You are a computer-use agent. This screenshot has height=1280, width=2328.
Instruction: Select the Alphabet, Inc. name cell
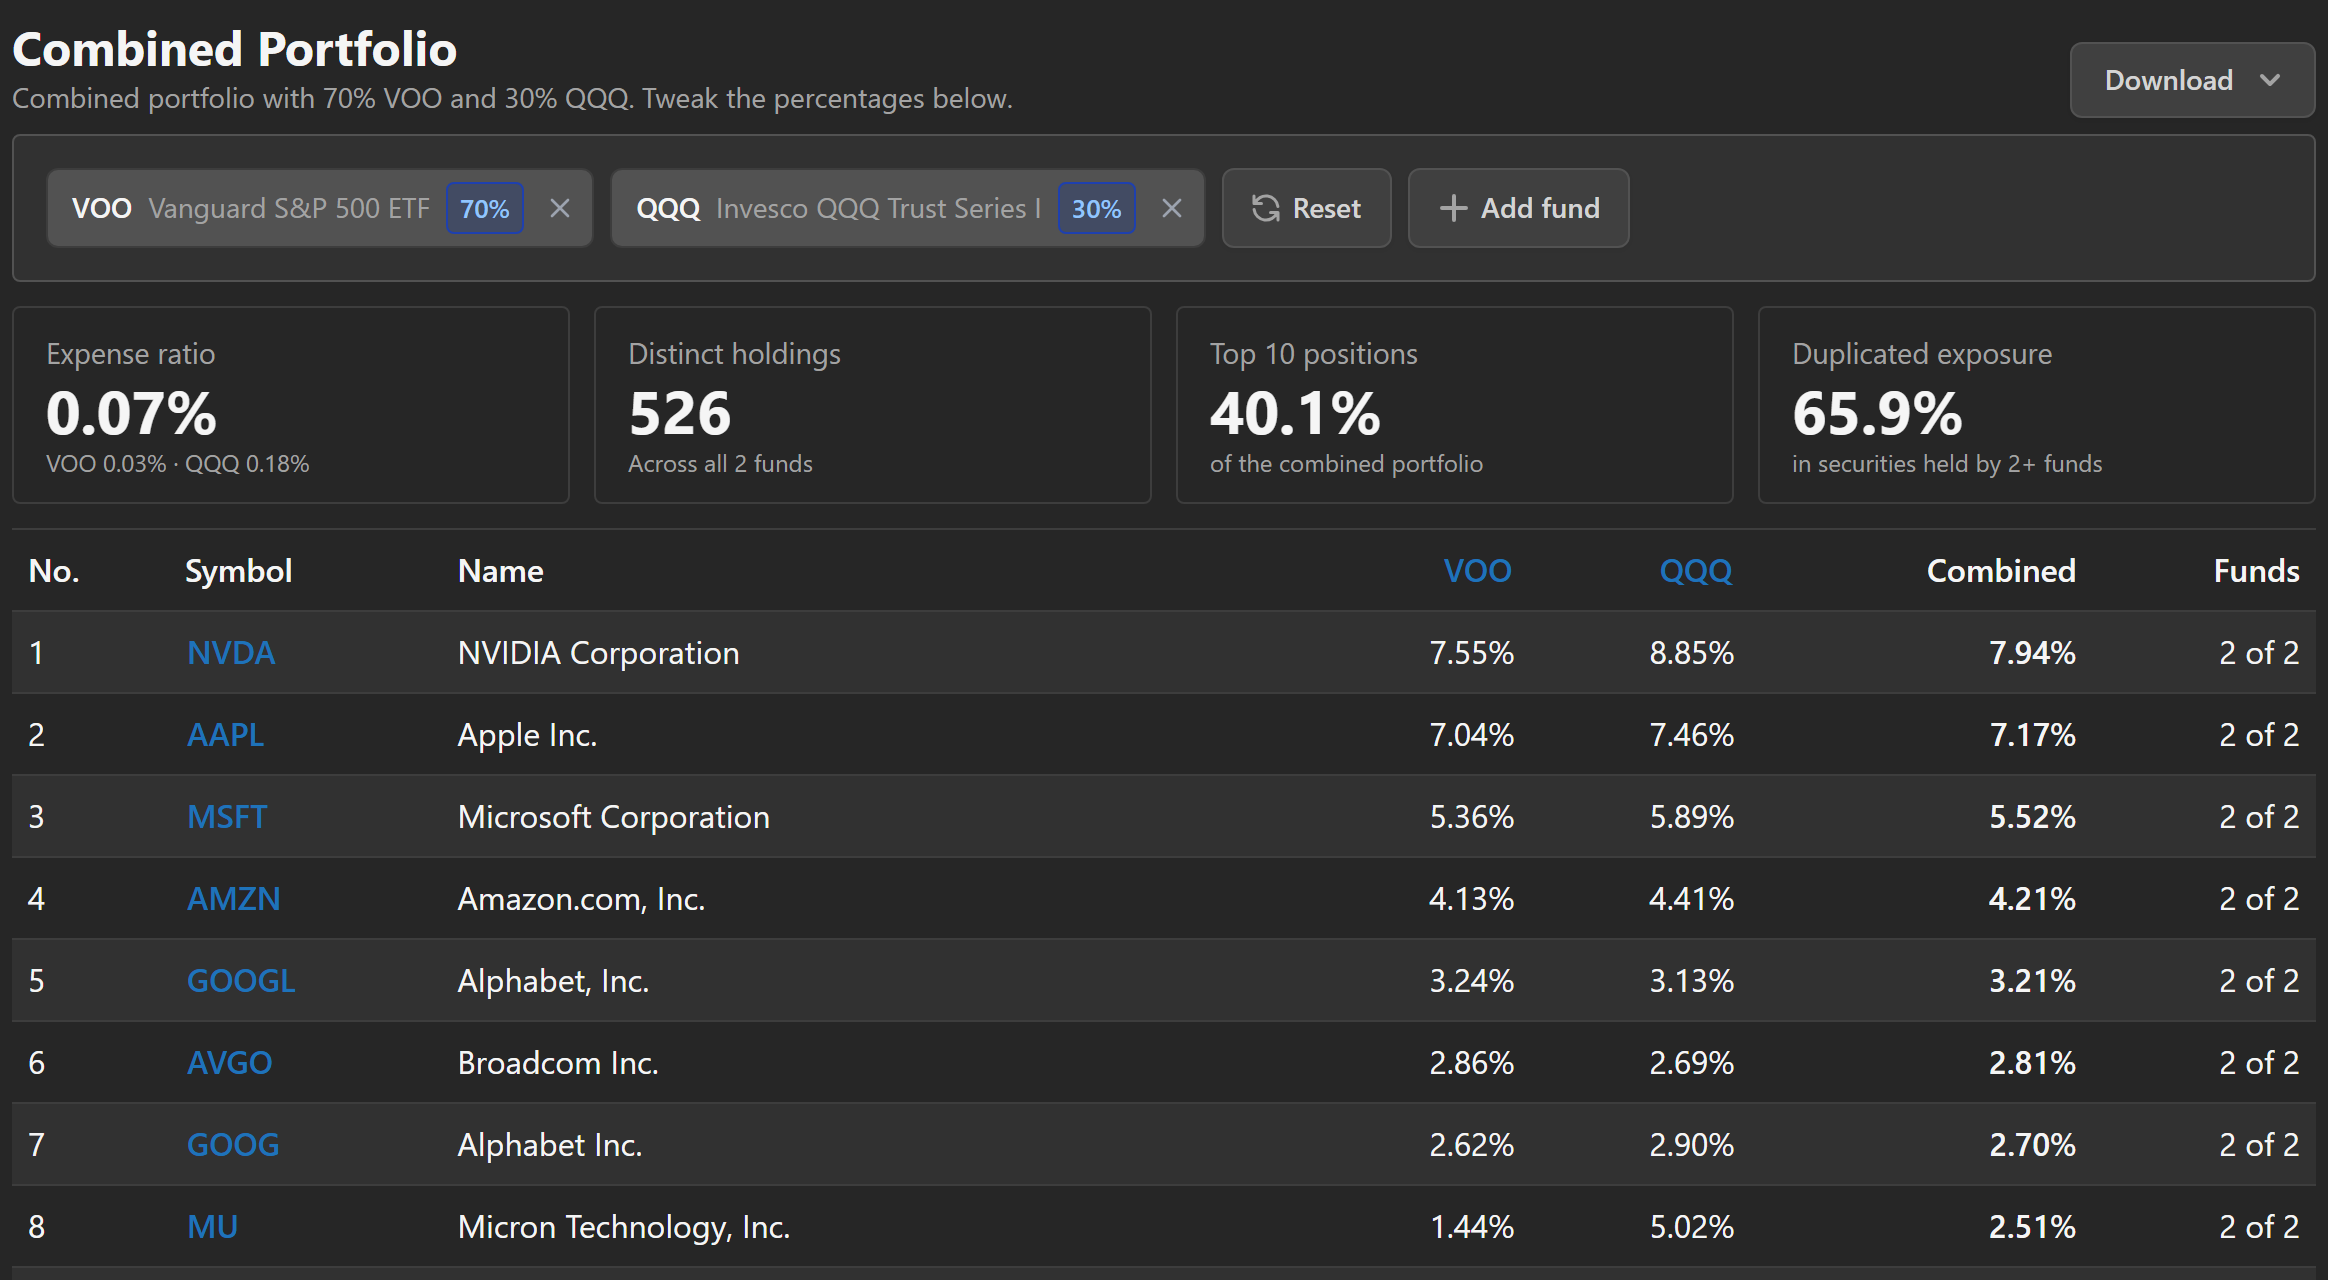(x=553, y=981)
